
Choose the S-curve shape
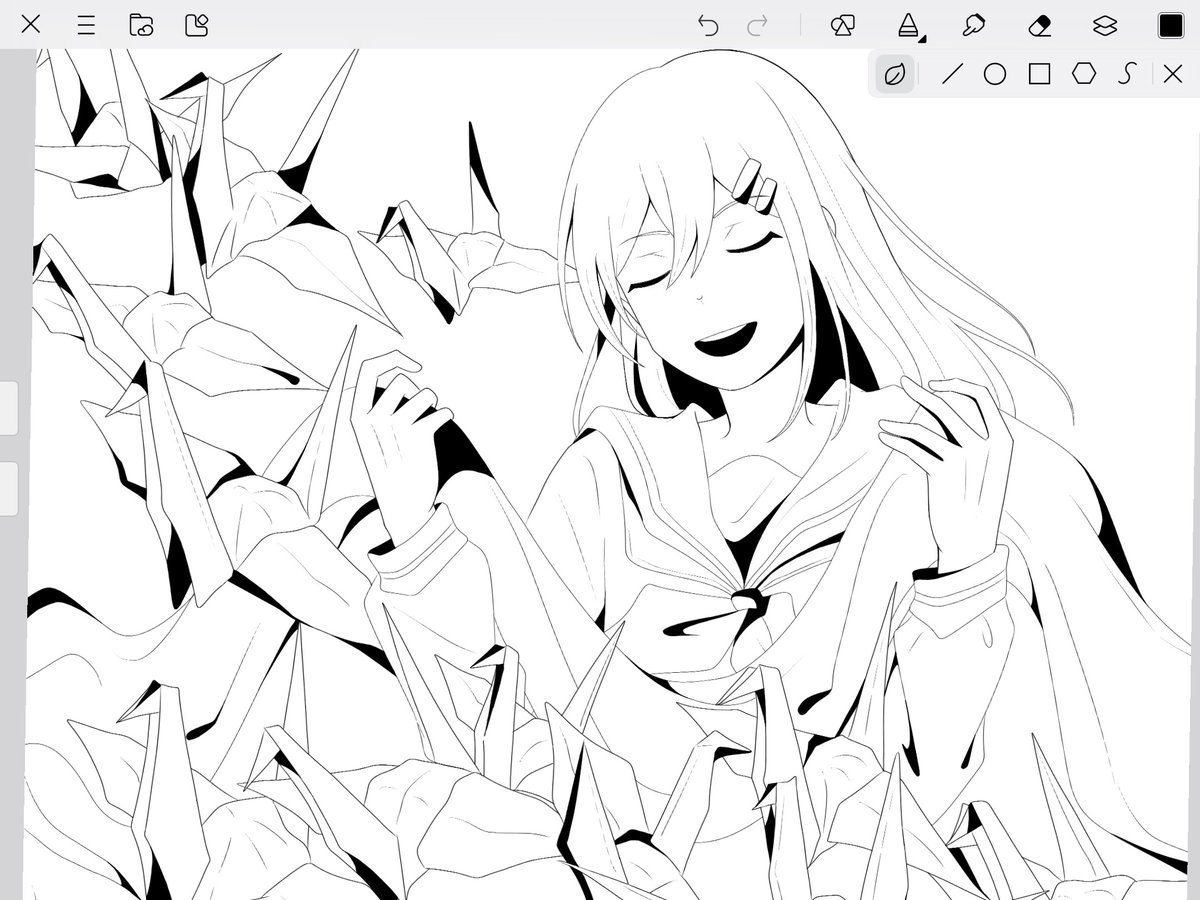(1128, 73)
